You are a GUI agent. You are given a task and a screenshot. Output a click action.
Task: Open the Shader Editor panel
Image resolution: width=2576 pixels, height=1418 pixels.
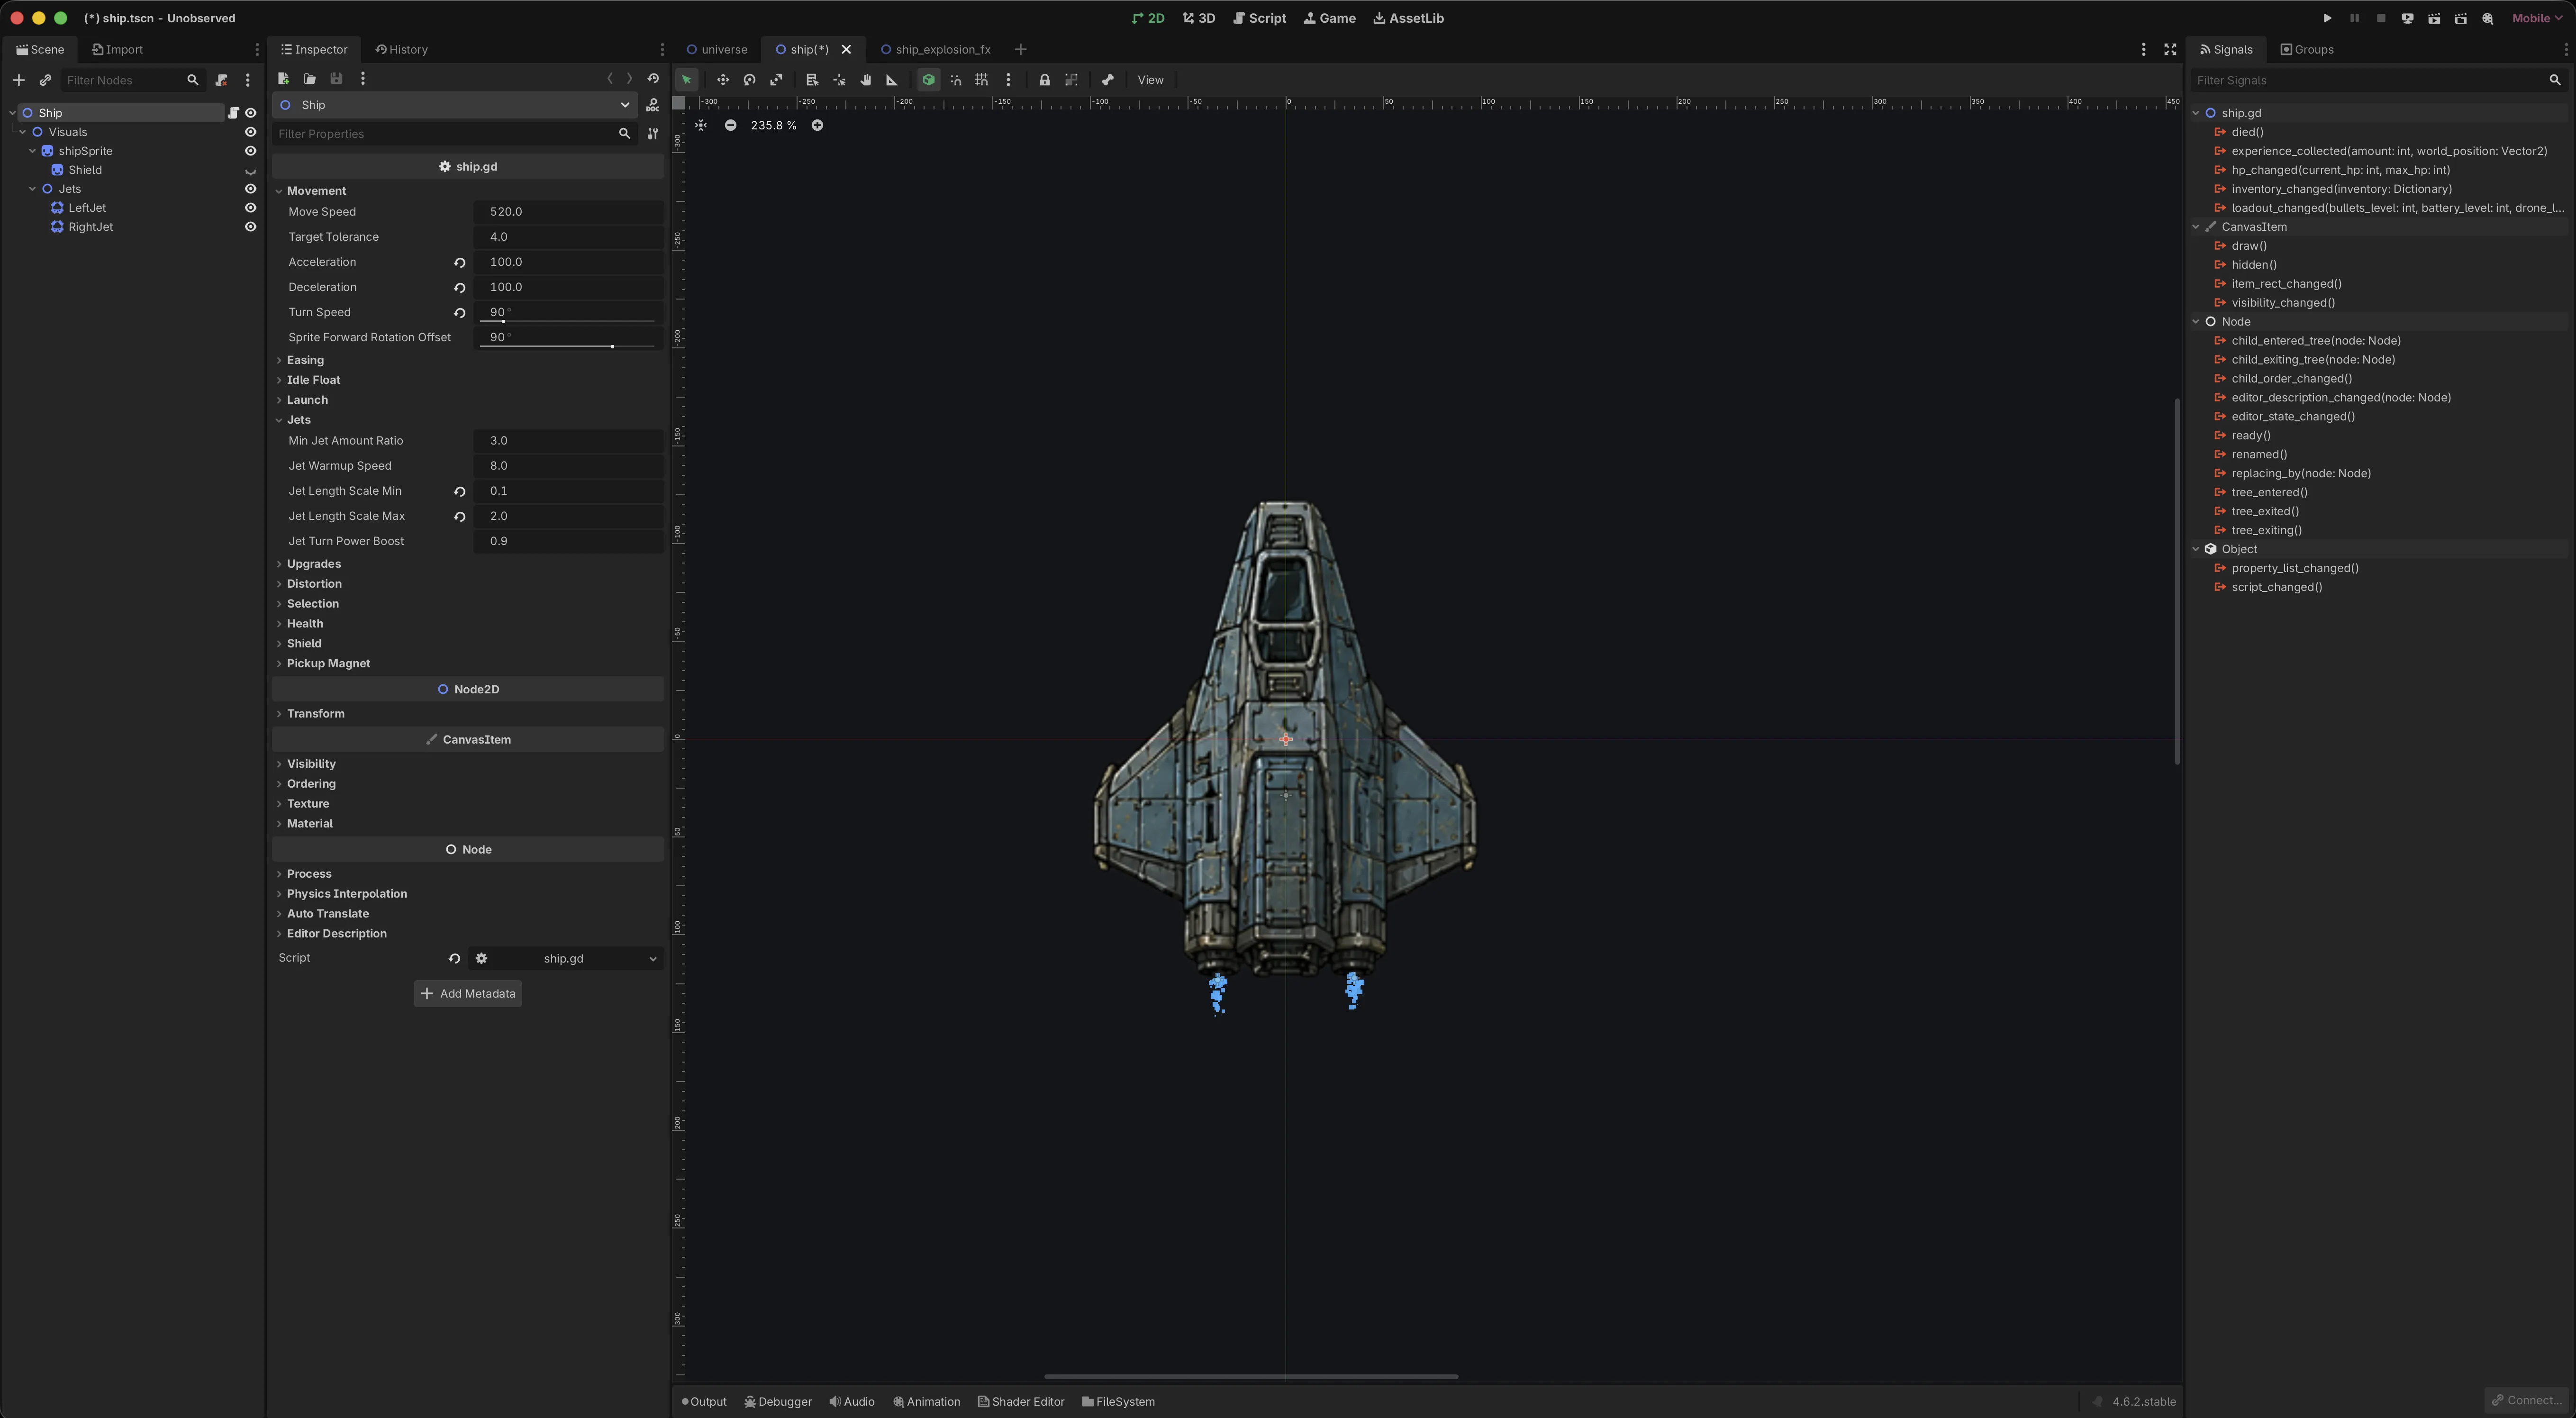pyautogui.click(x=1021, y=1402)
